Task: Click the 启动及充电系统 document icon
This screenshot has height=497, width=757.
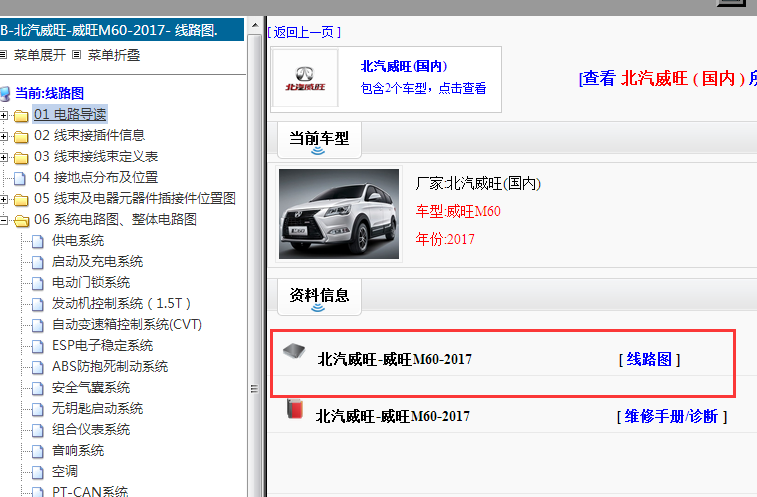Action: coord(38,262)
